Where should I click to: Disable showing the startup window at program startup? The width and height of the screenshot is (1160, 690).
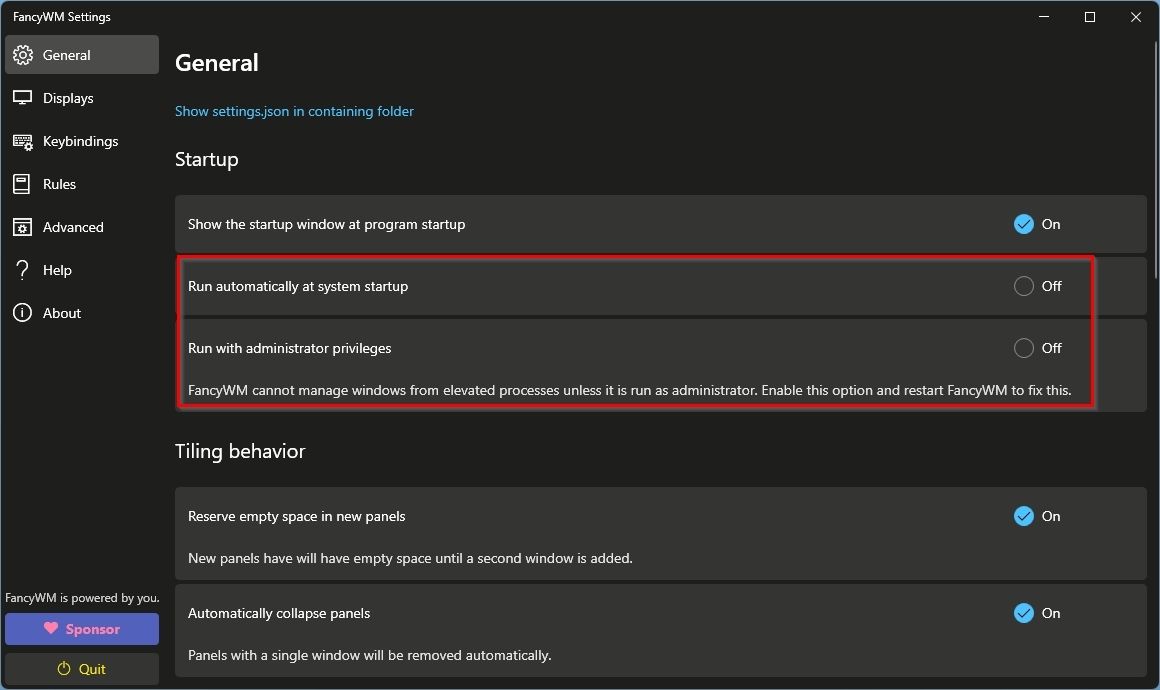pyautogui.click(x=1023, y=224)
